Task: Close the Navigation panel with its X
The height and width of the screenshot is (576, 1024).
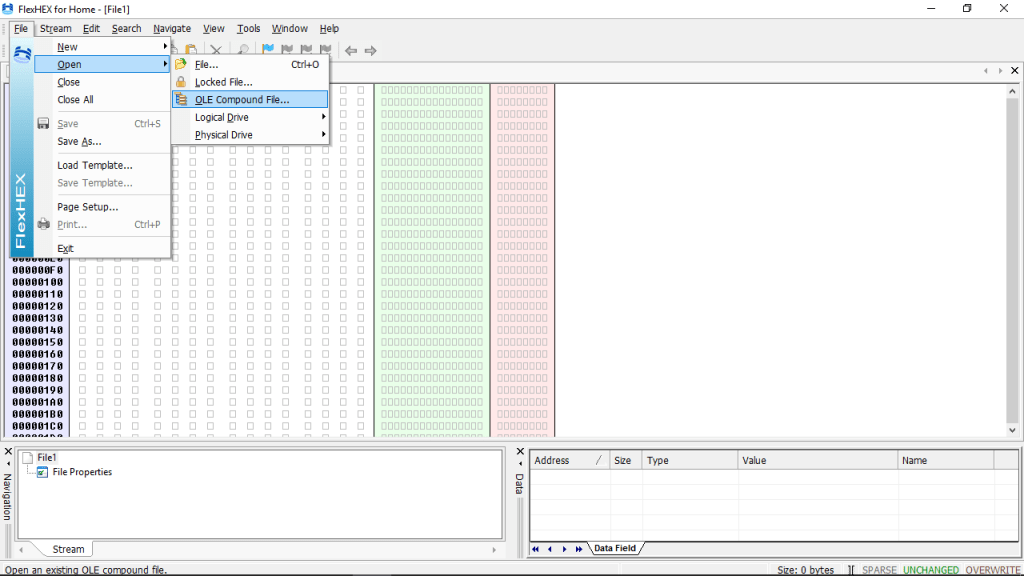Action: (x=7, y=453)
